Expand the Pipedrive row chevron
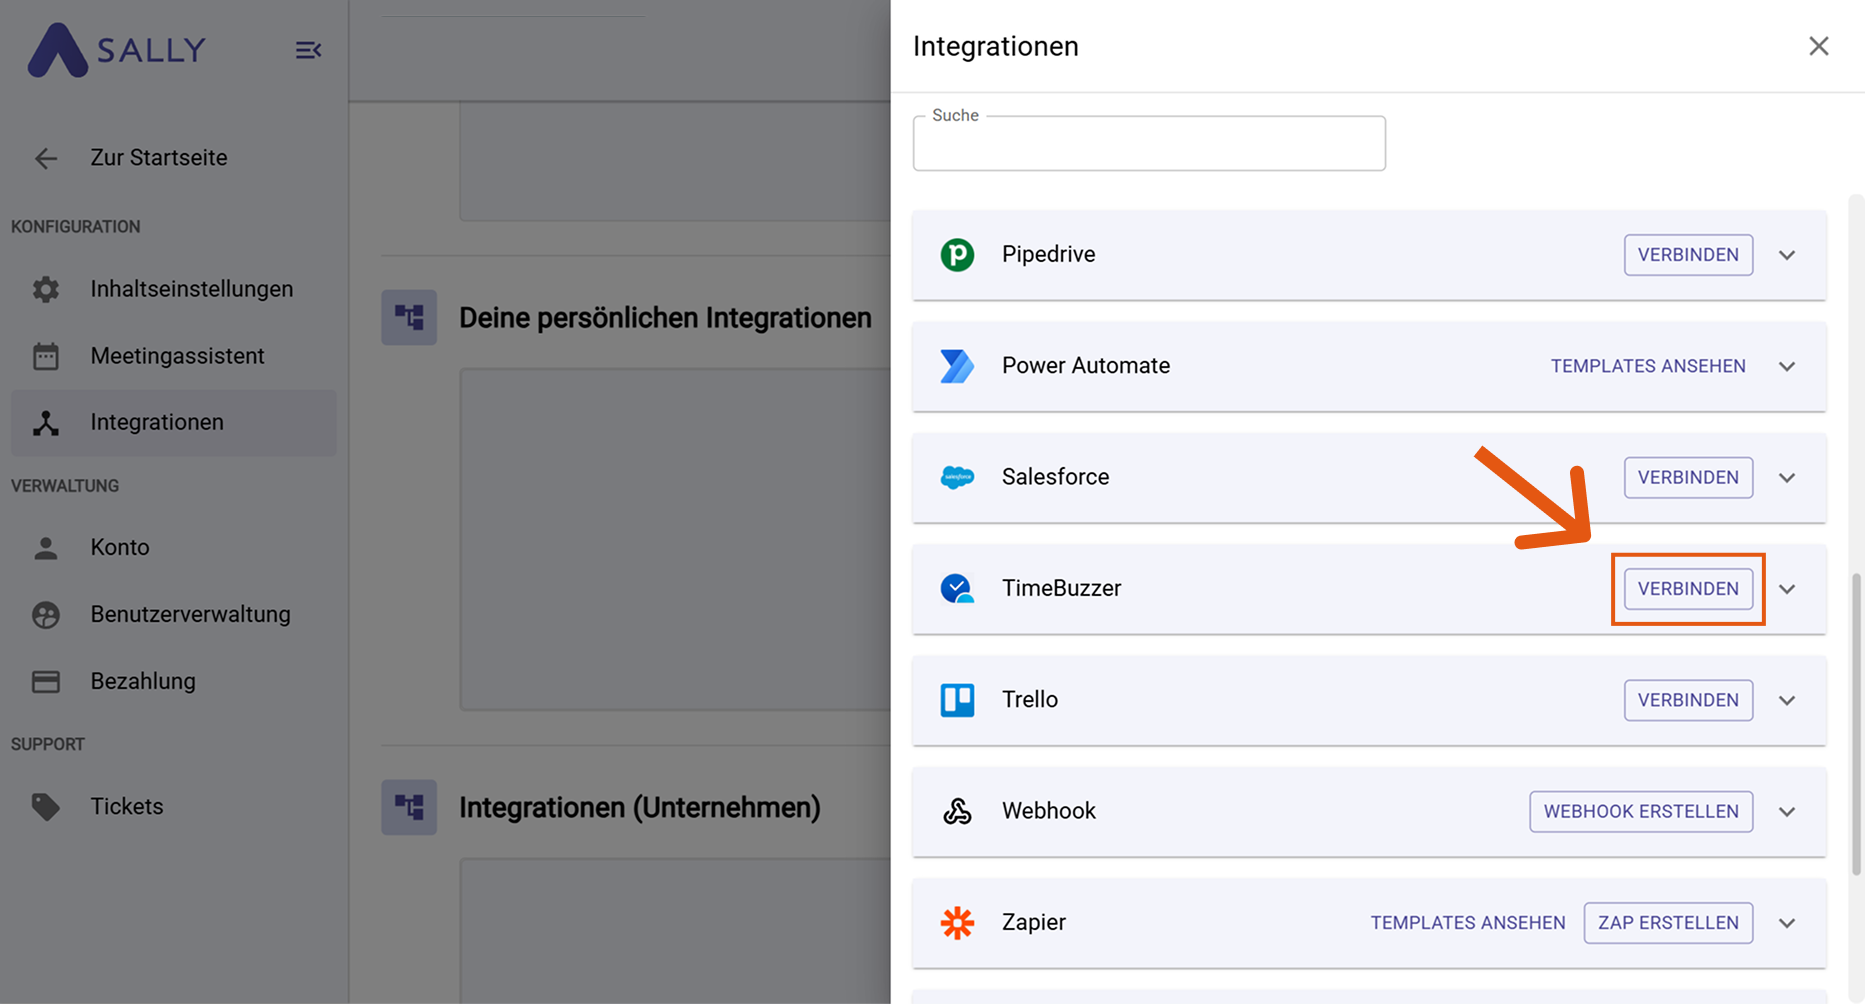 pyautogui.click(x=1787, y=255)
